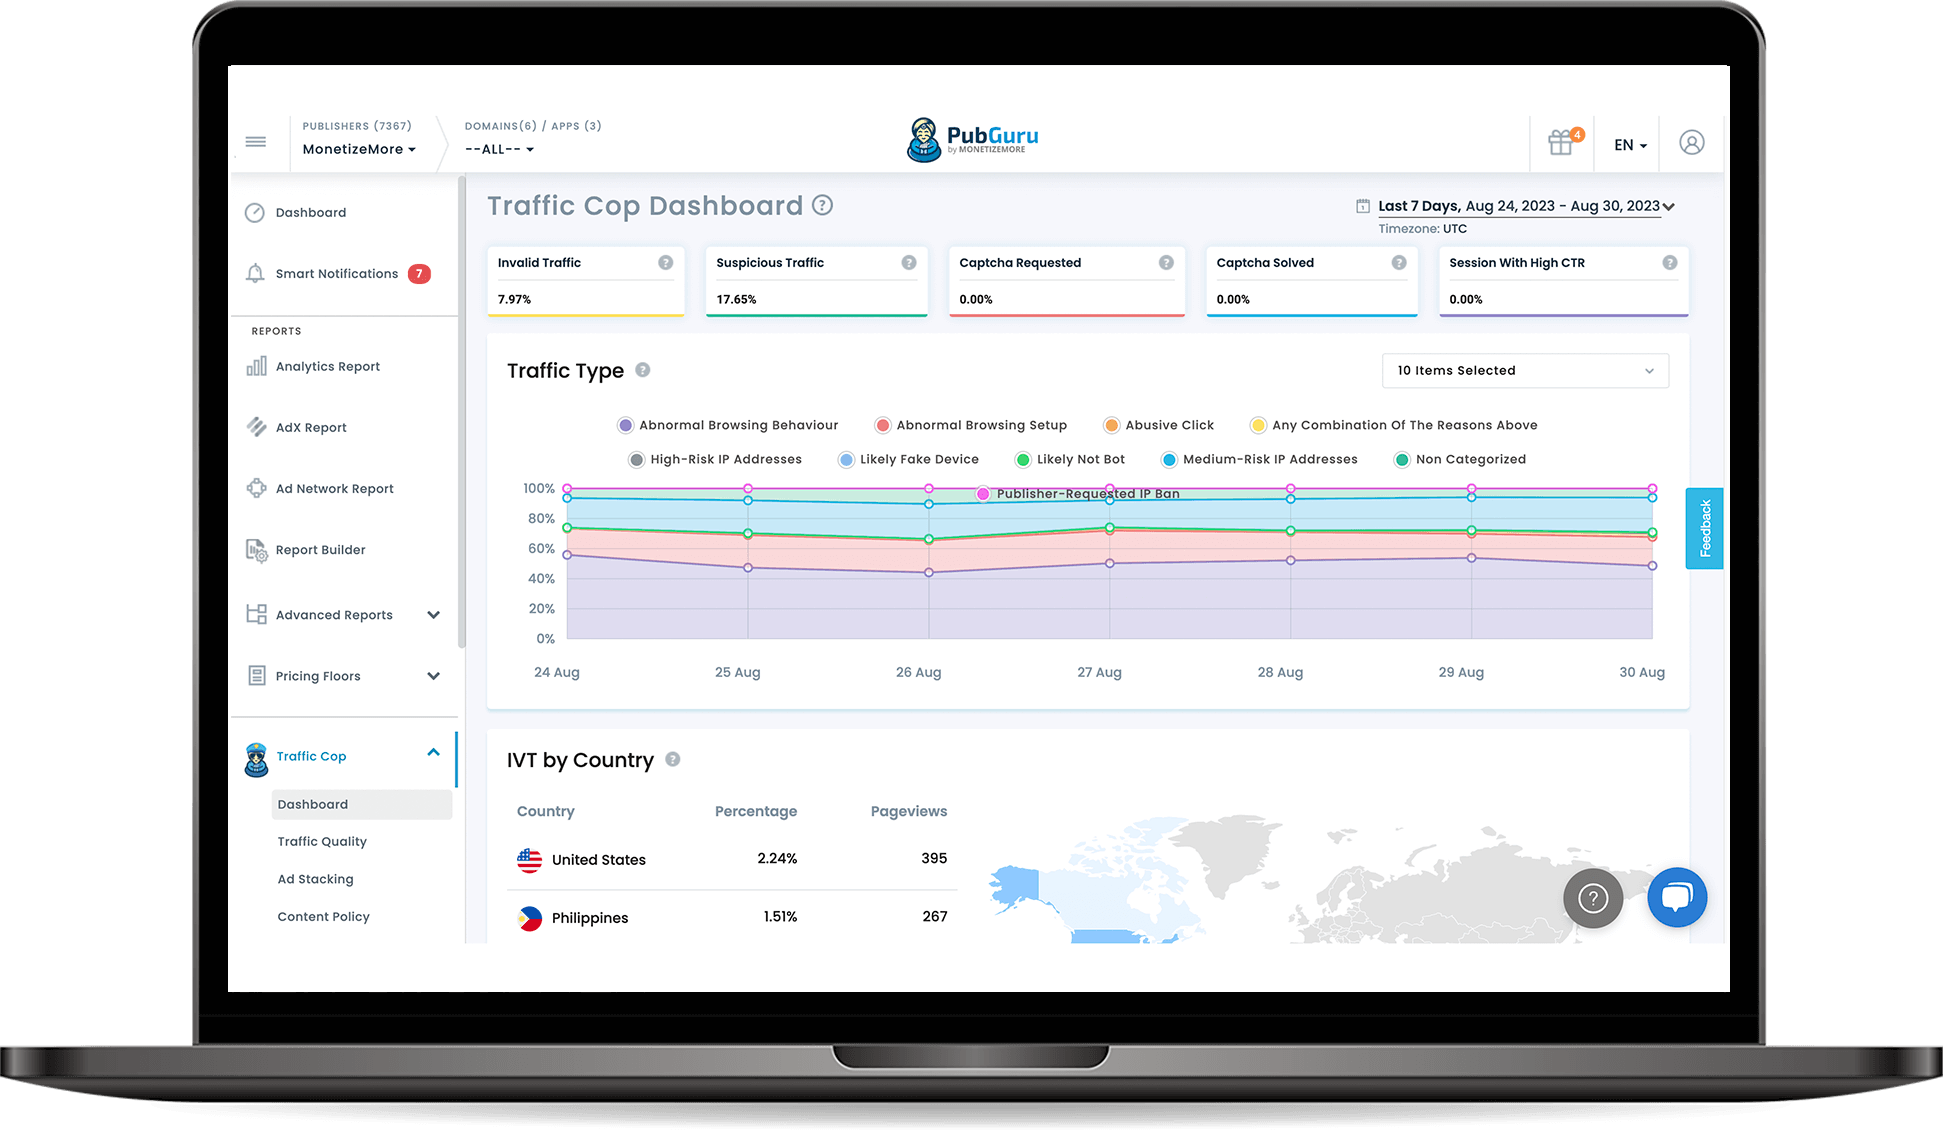The width and height of the screenshot is (1943, 1132).
Task: Click the United States row
Action: click(x=732, y=859)
